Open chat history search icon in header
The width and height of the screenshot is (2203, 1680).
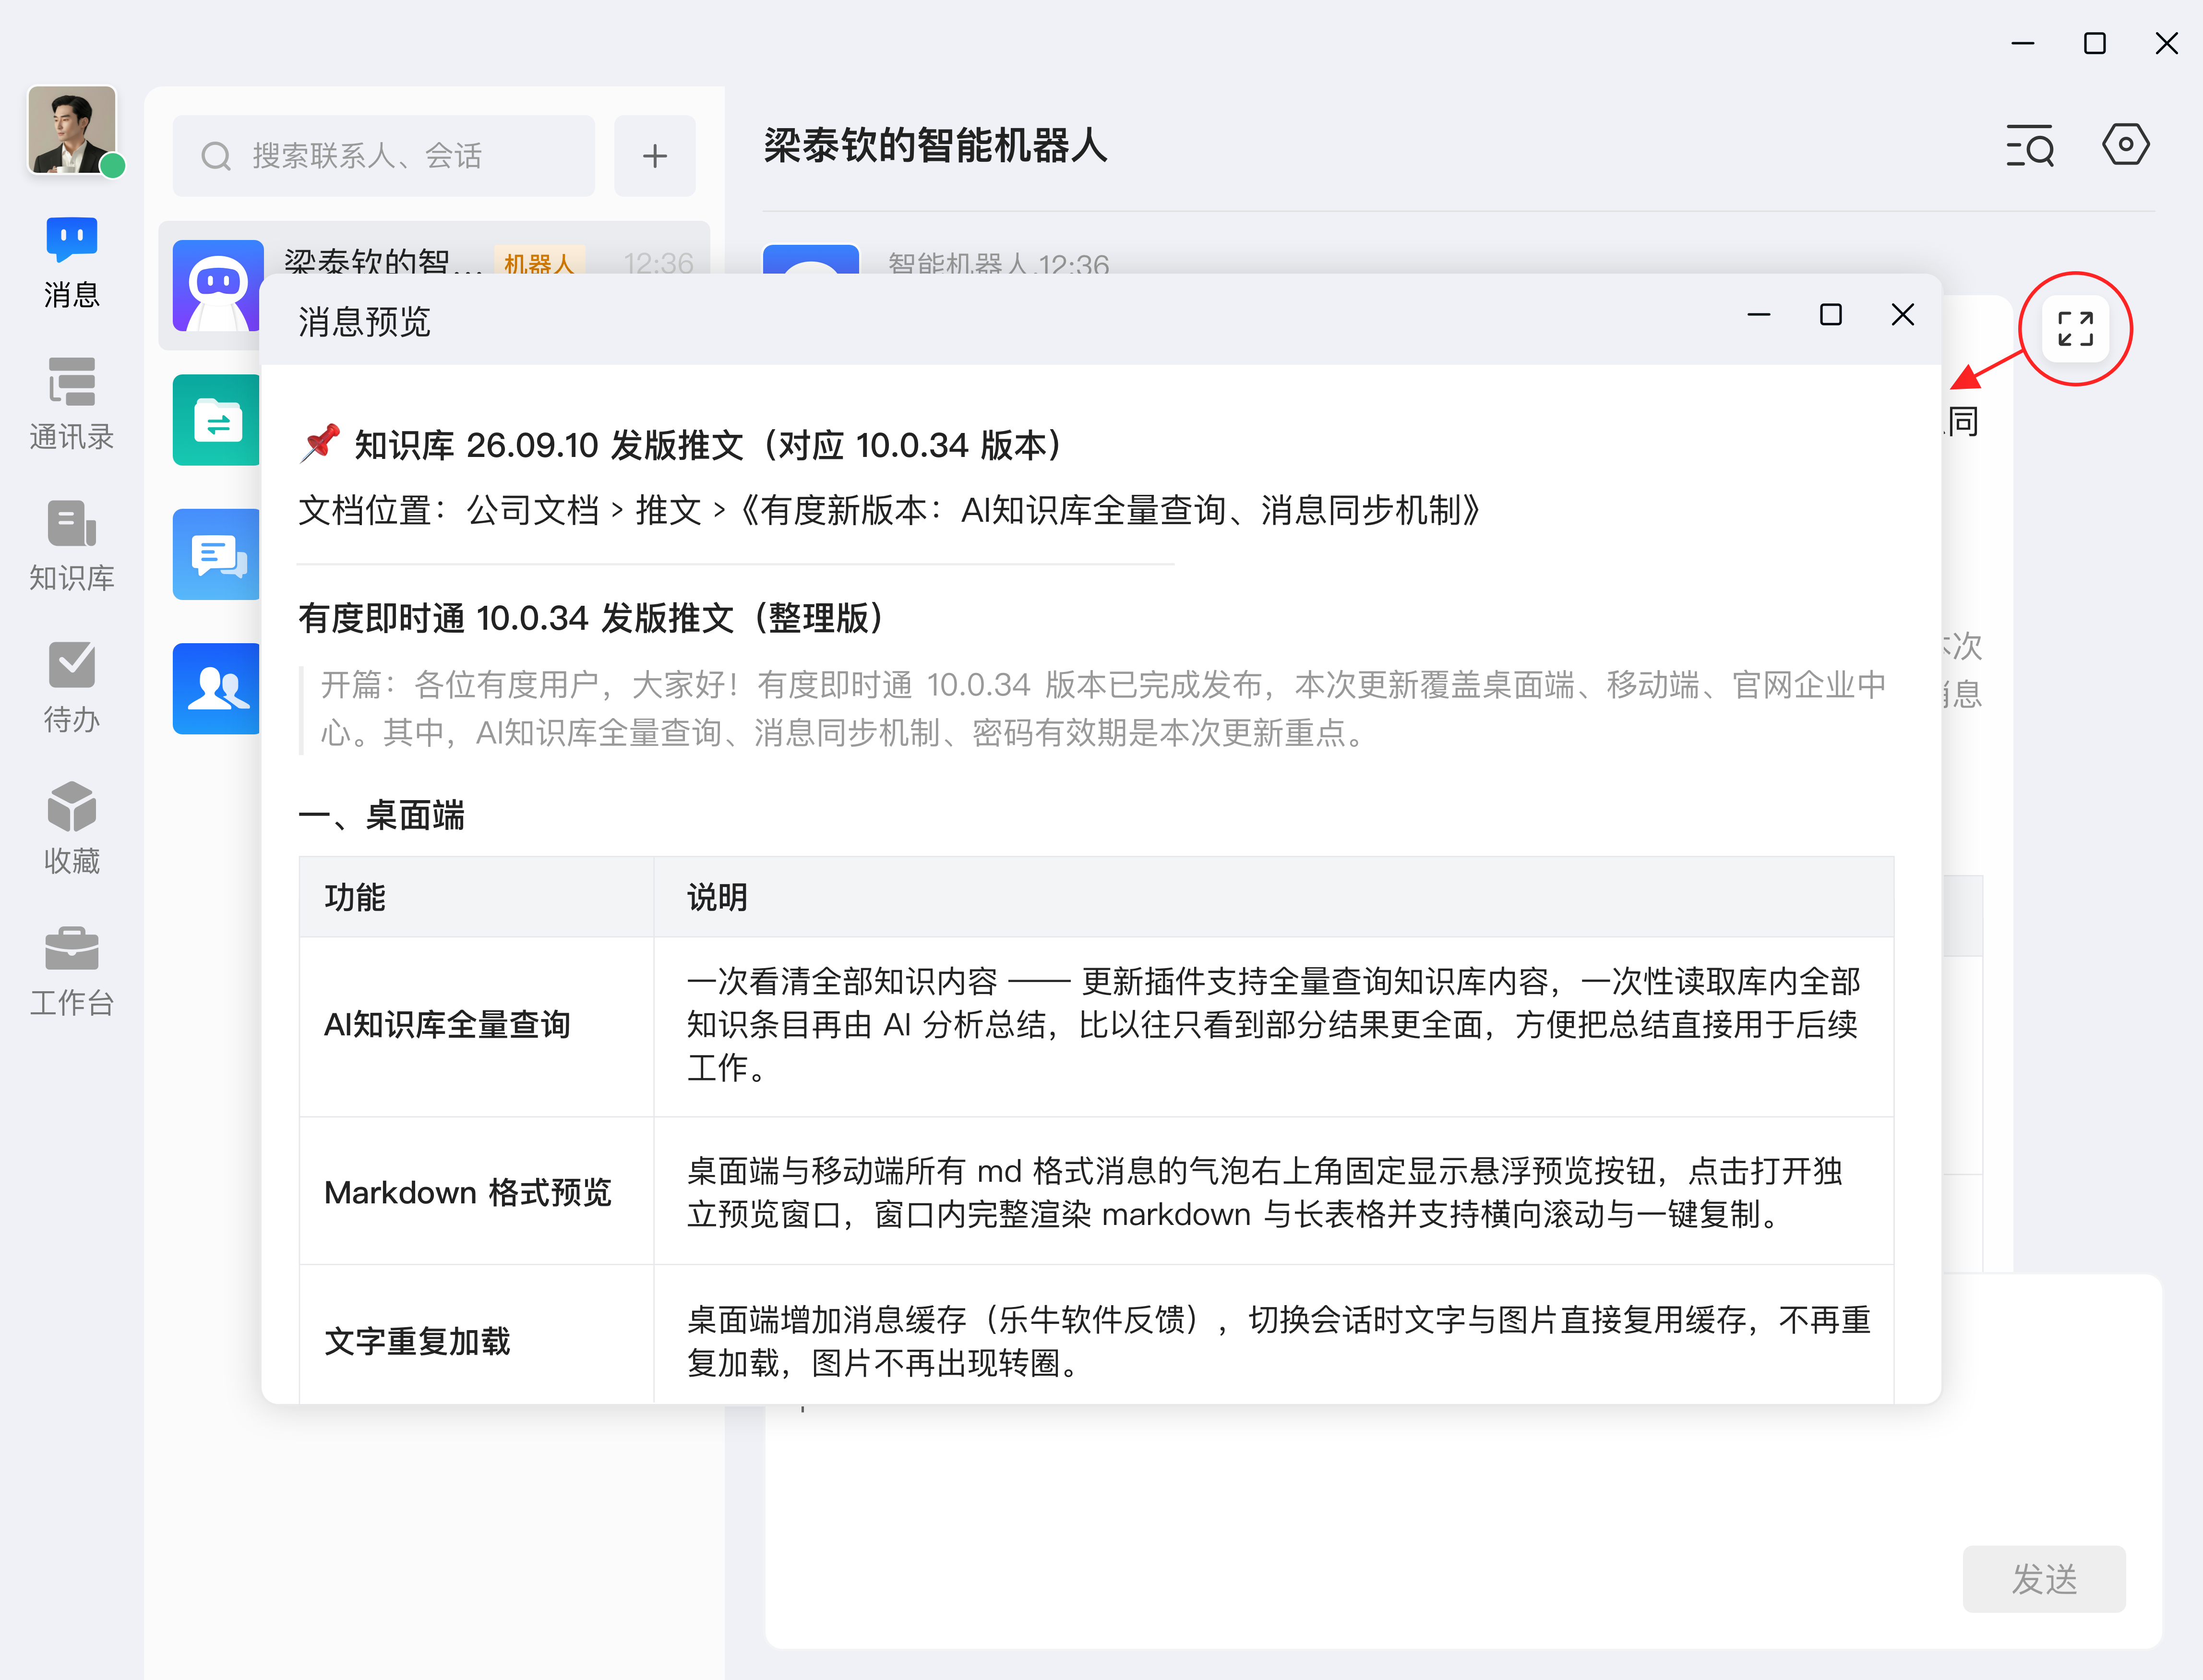2031,146
